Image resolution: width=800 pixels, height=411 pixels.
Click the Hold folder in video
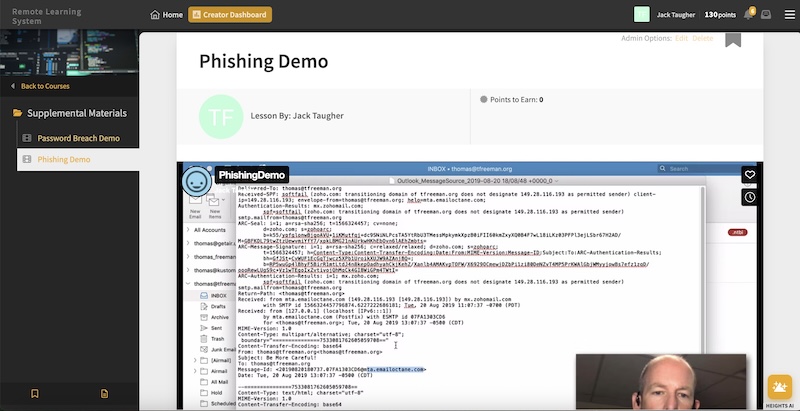[216, 393]
